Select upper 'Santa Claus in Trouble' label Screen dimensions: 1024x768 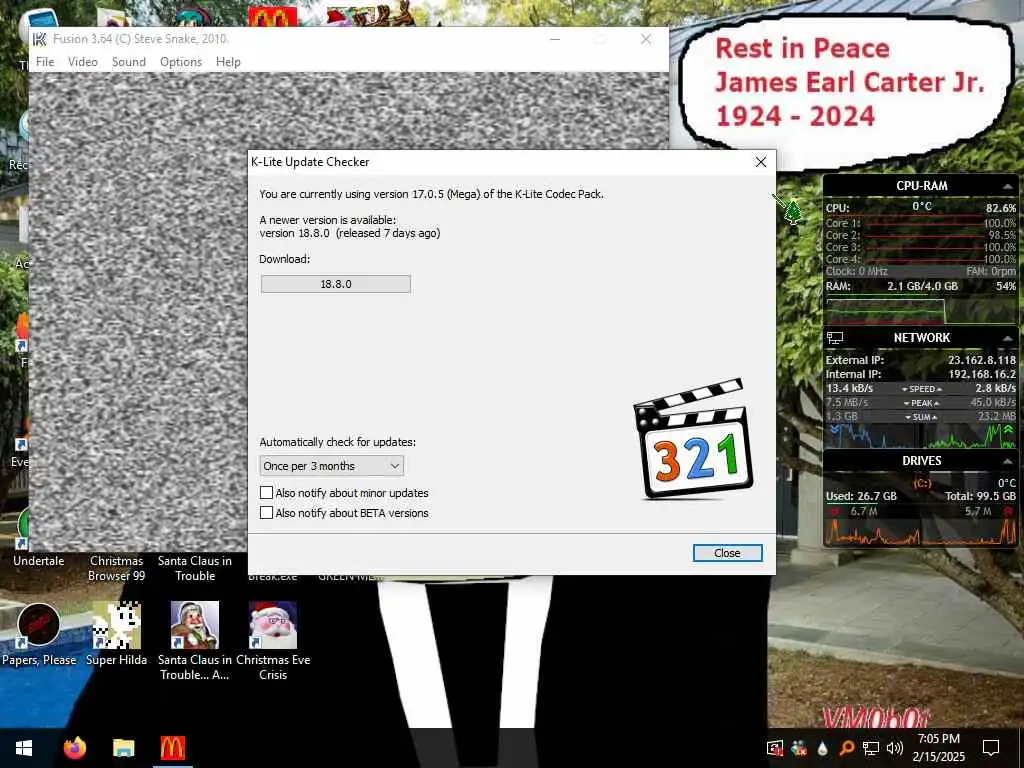point(195,568)
